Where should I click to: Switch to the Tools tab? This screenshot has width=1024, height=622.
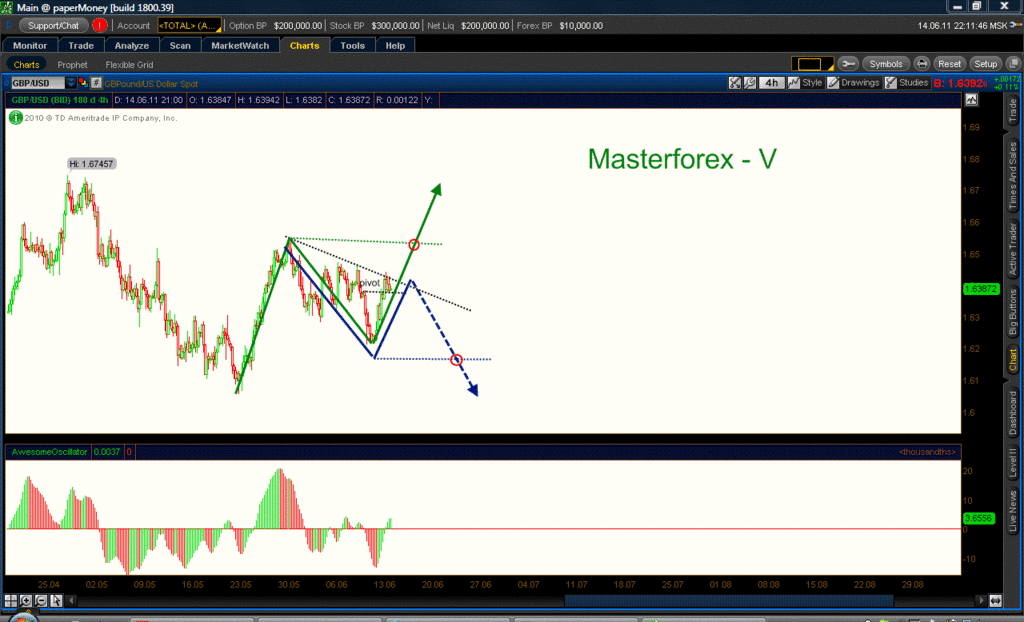[353, 46]
